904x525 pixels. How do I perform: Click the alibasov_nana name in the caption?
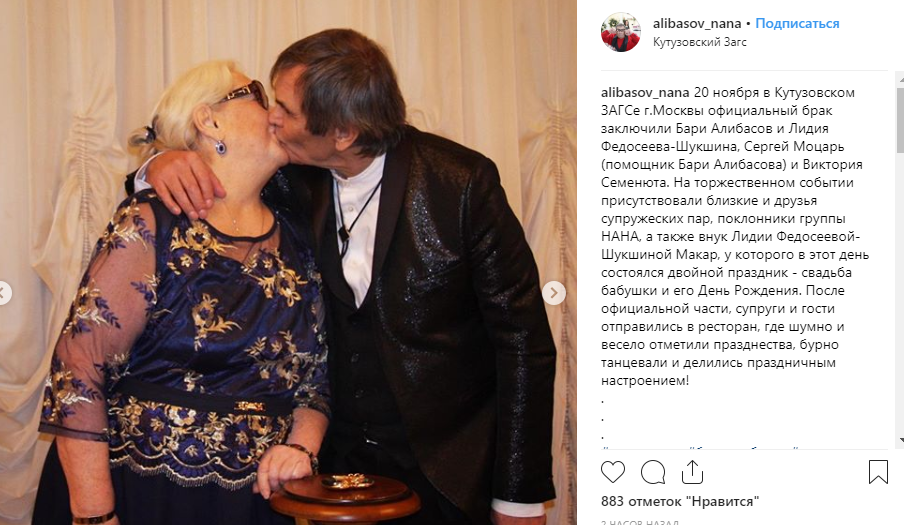click(x=645, y=92)
